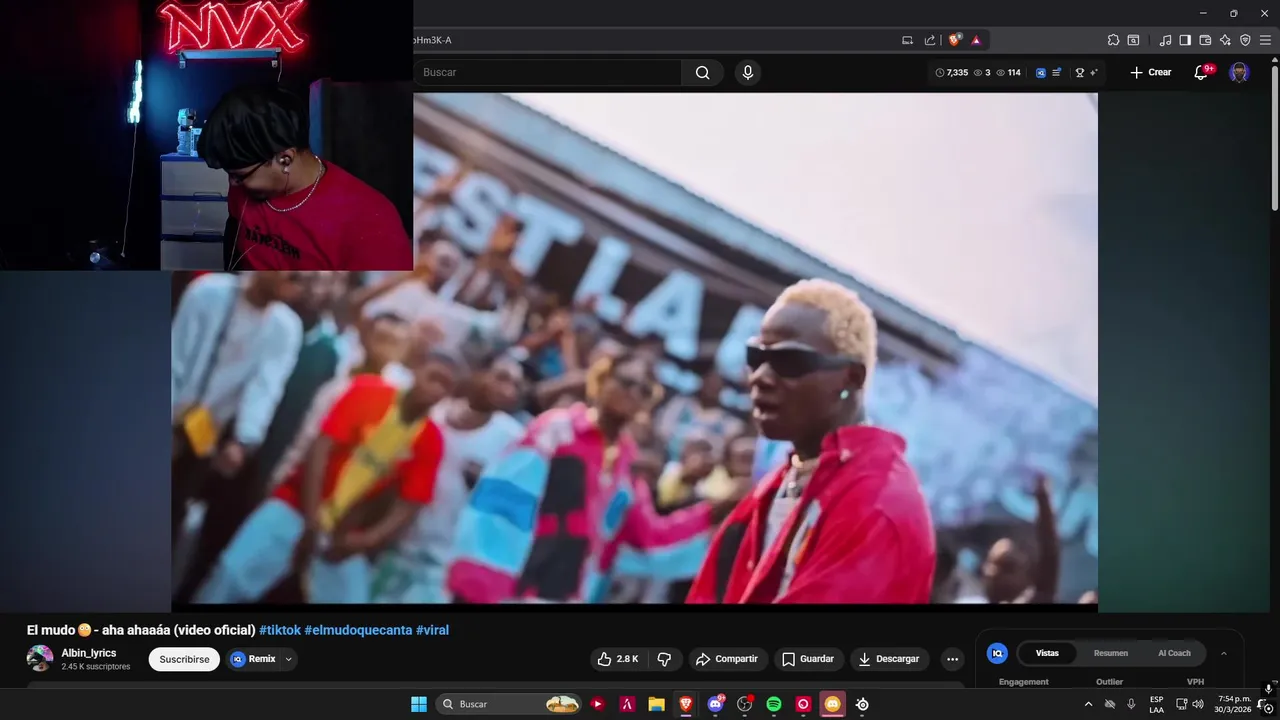Click the Compartir share button
Viewport: 1280px width, 720px height.
(x=727, y=659)
